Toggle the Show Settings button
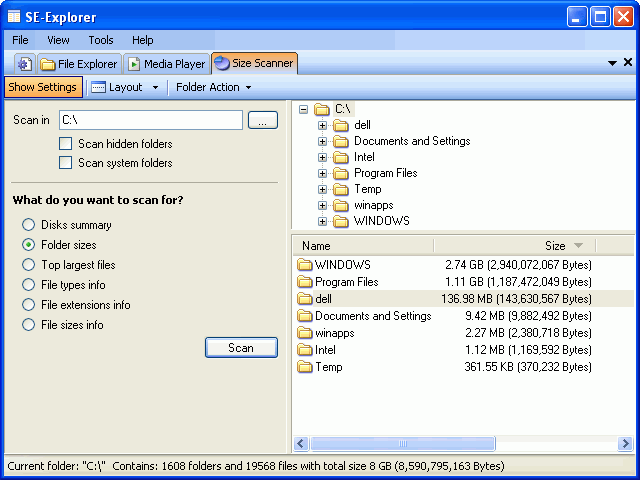This screenshot has height=480, width=640. [x=43, y=87]
